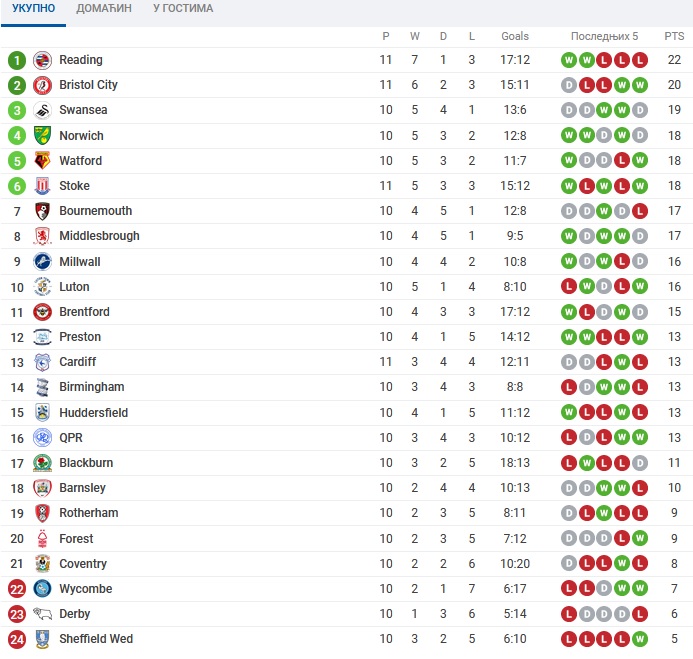Switch to the У ГОСТИМА tab
The width and height of the screenshot is (693, 659).
click(x=183, y=8)
